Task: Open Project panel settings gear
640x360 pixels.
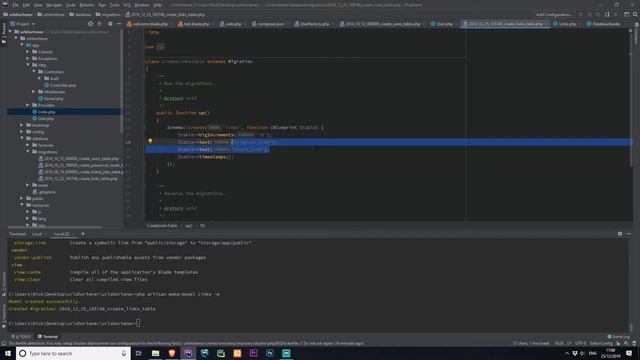Action: tap(110, 24)
